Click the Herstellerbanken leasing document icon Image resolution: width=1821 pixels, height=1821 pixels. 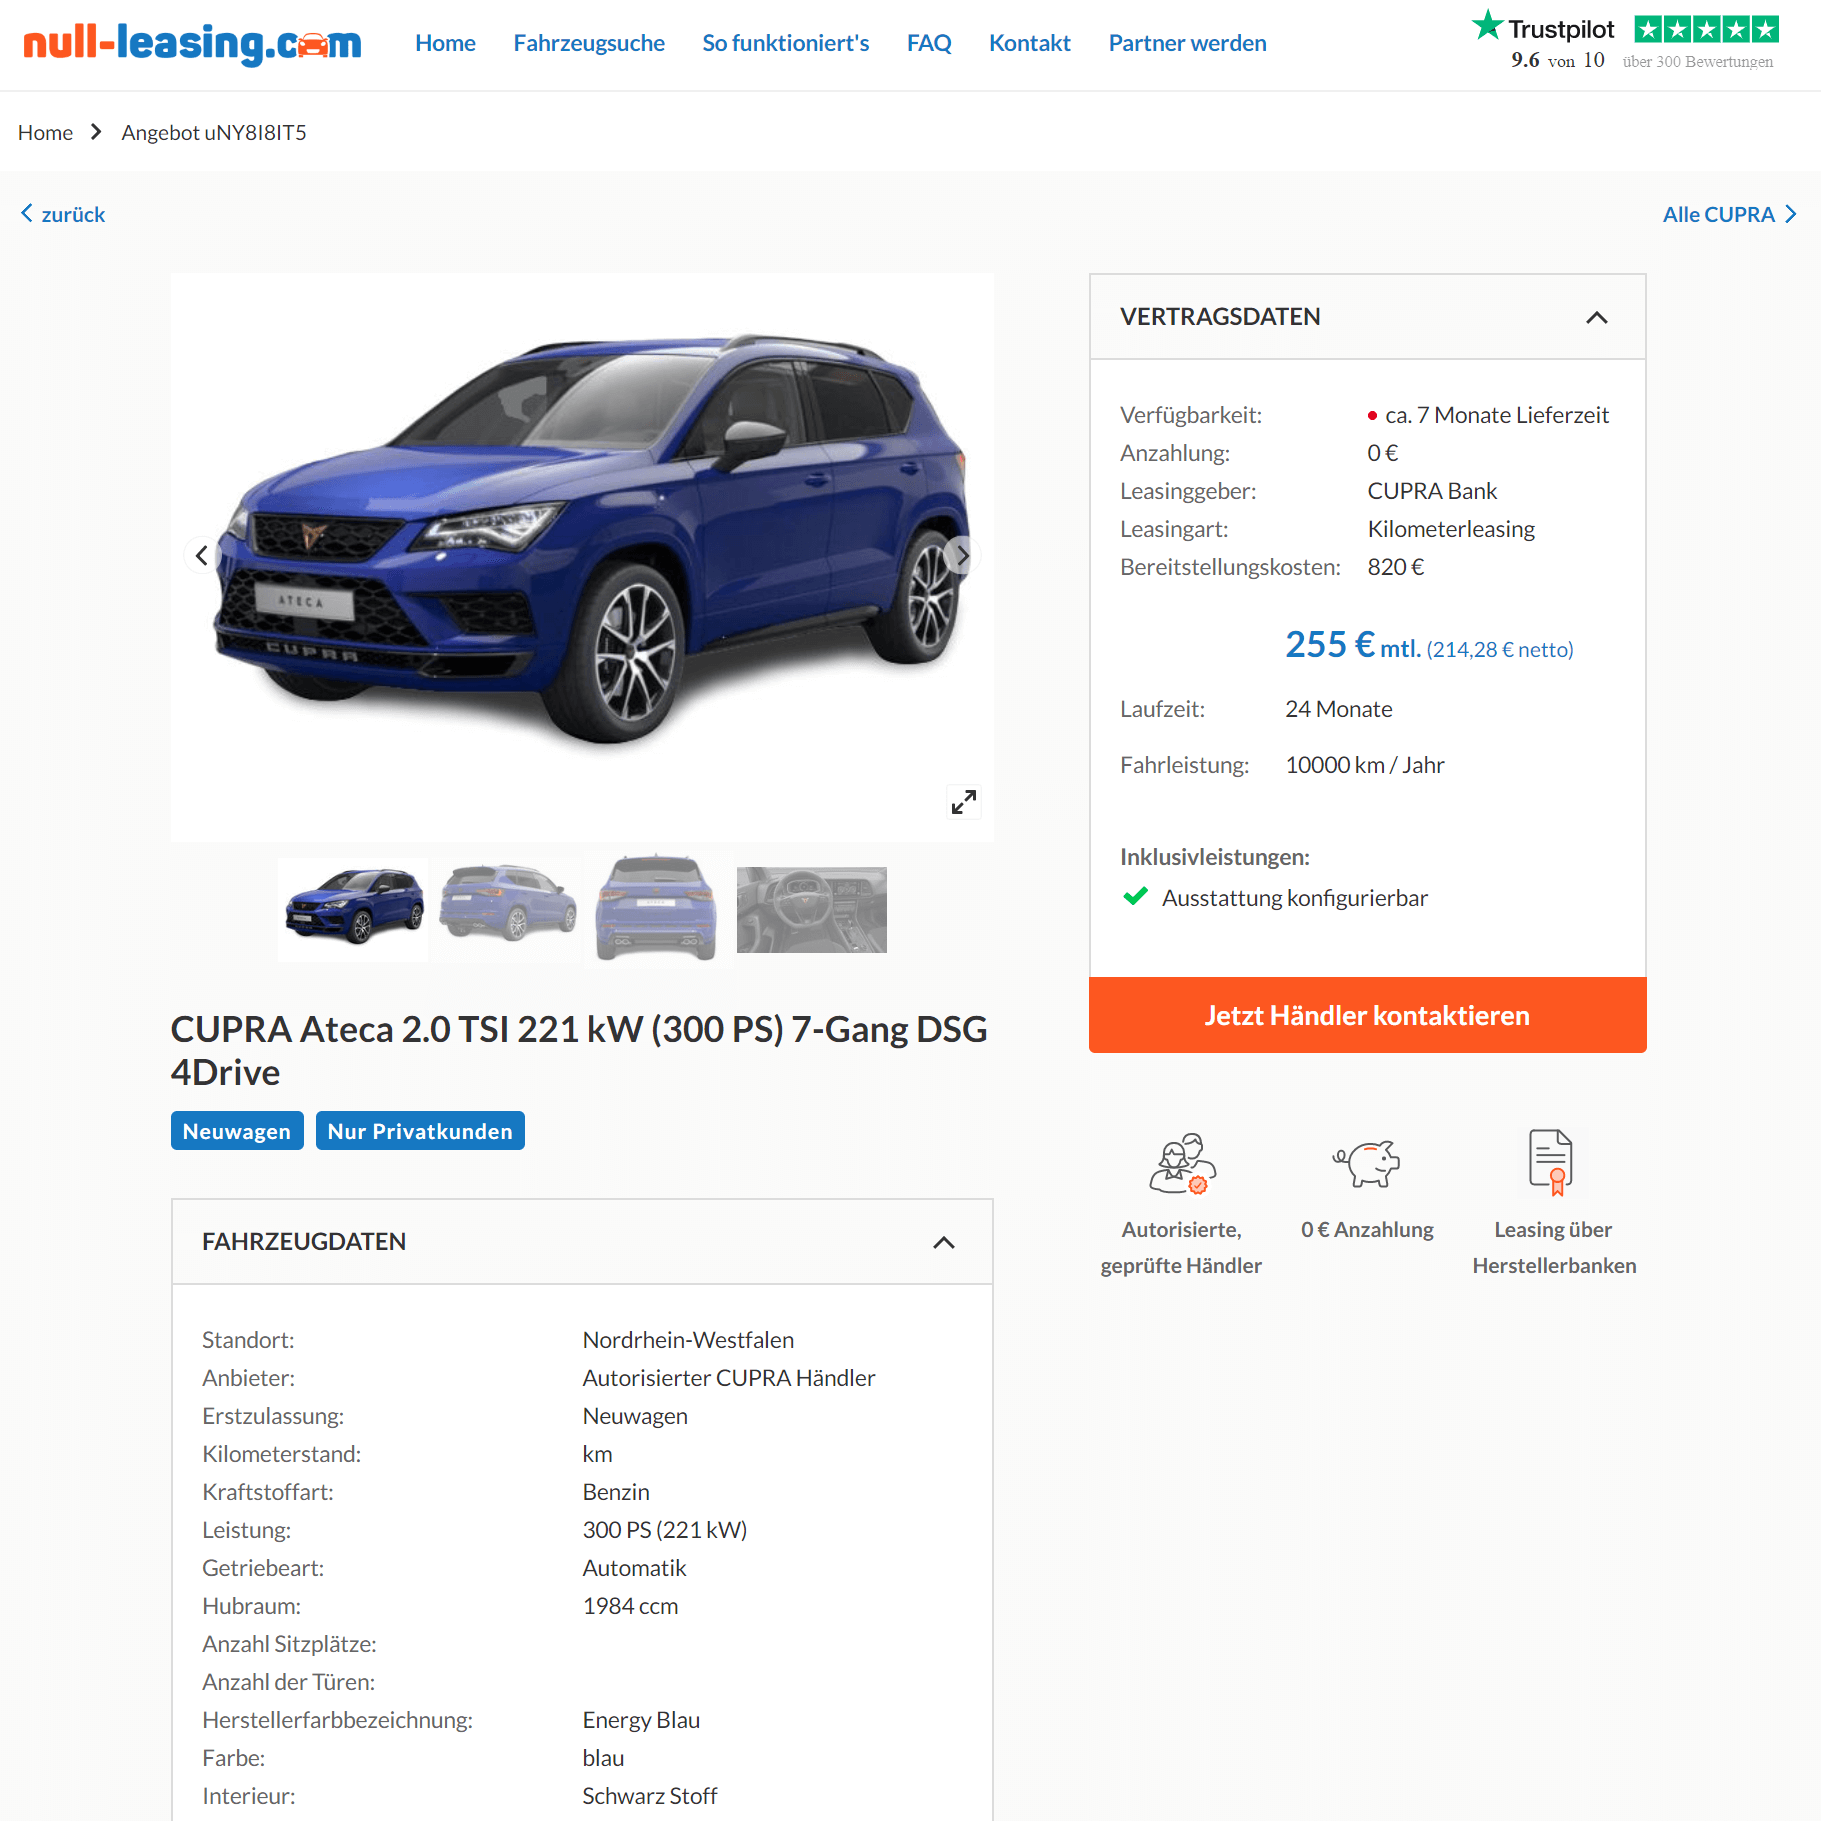[1551, 1162]
